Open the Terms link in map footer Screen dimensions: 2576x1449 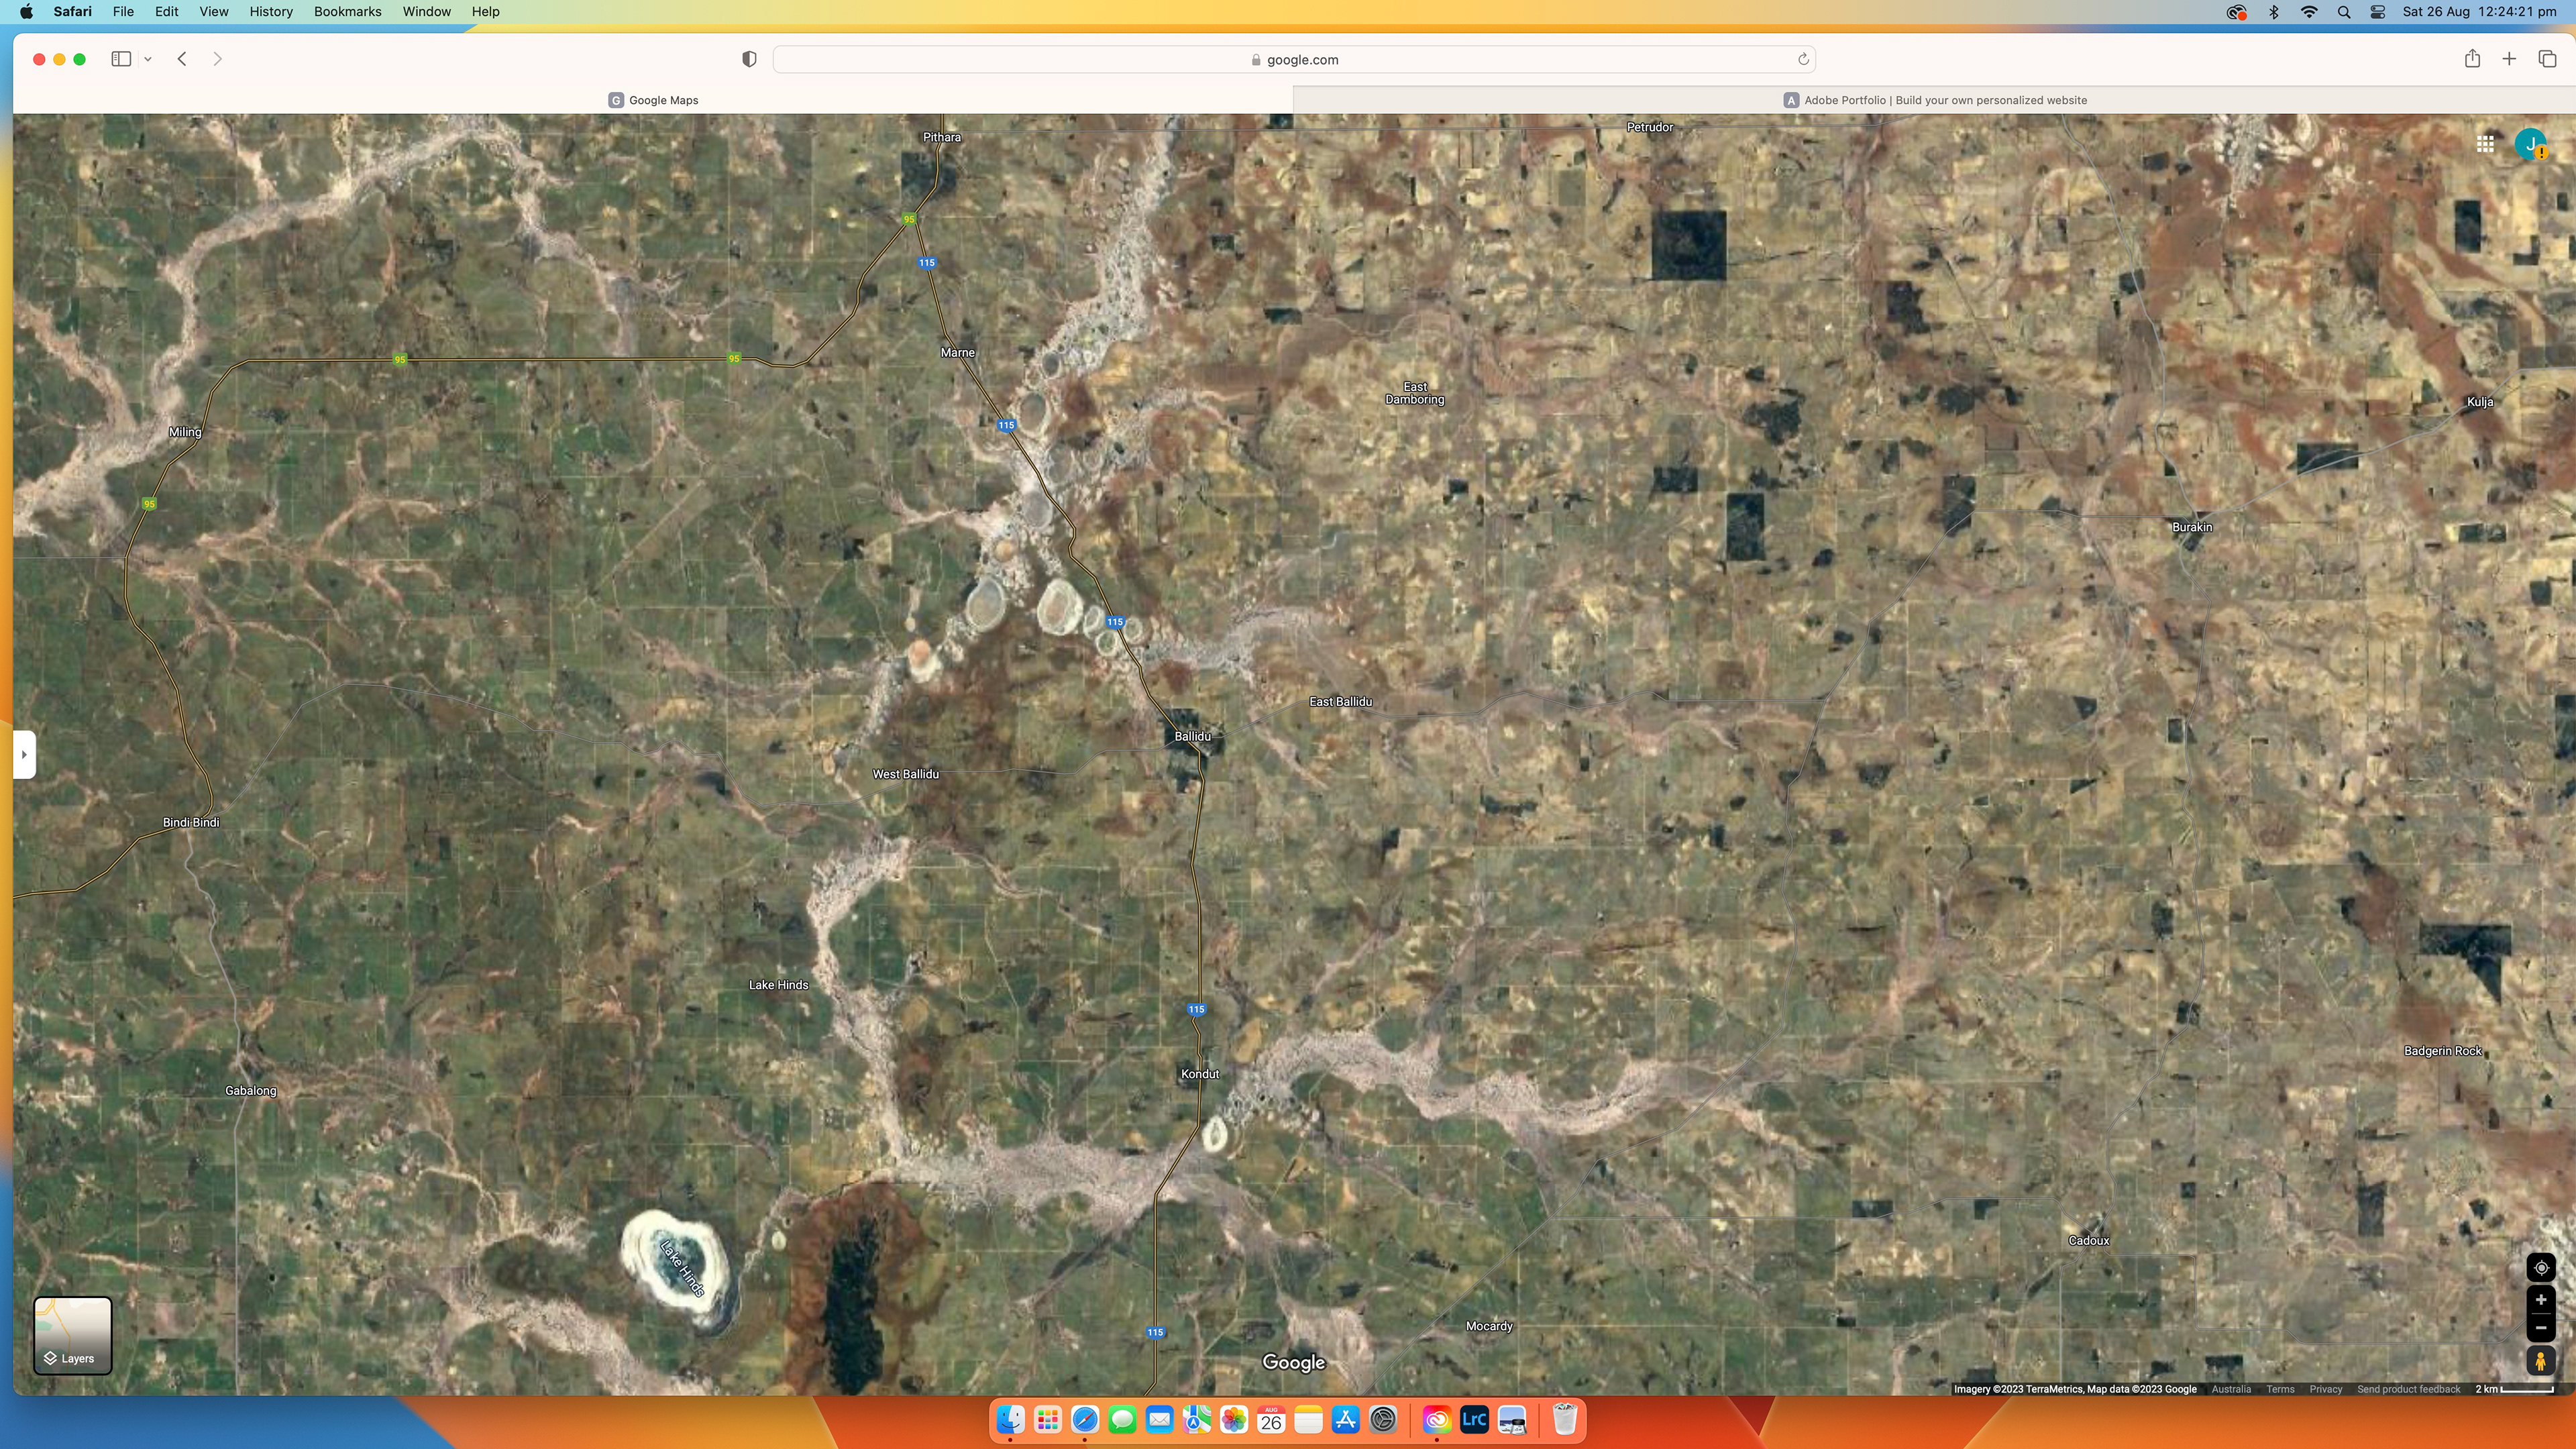coord(2280,1389)
